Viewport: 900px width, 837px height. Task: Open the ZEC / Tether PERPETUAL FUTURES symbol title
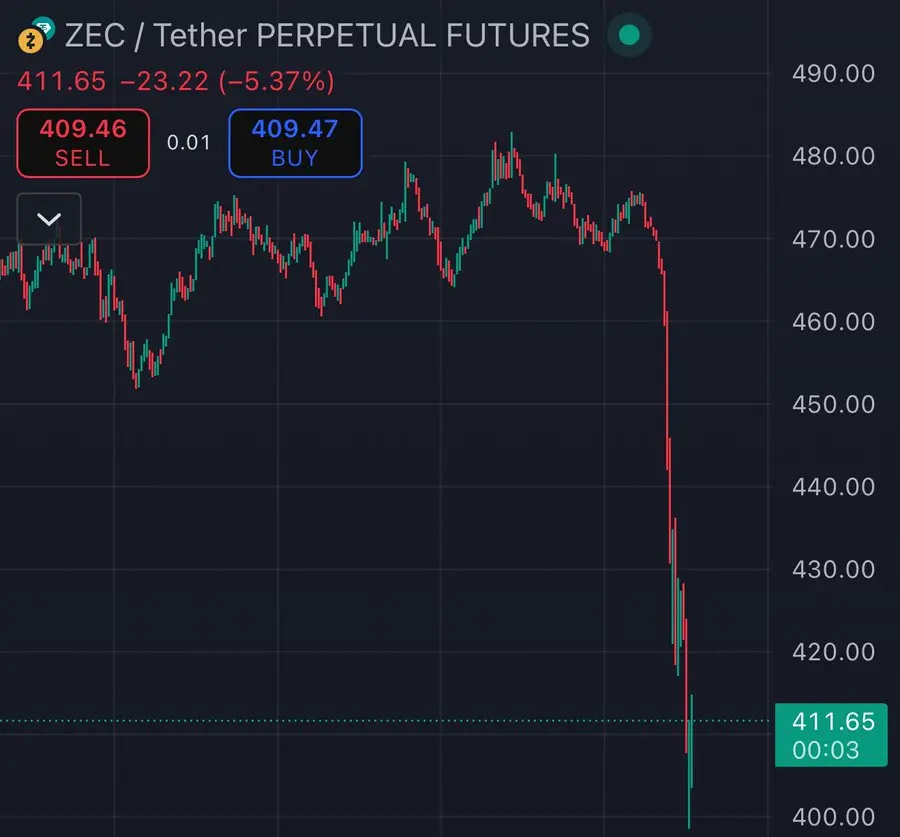point(326,37)
